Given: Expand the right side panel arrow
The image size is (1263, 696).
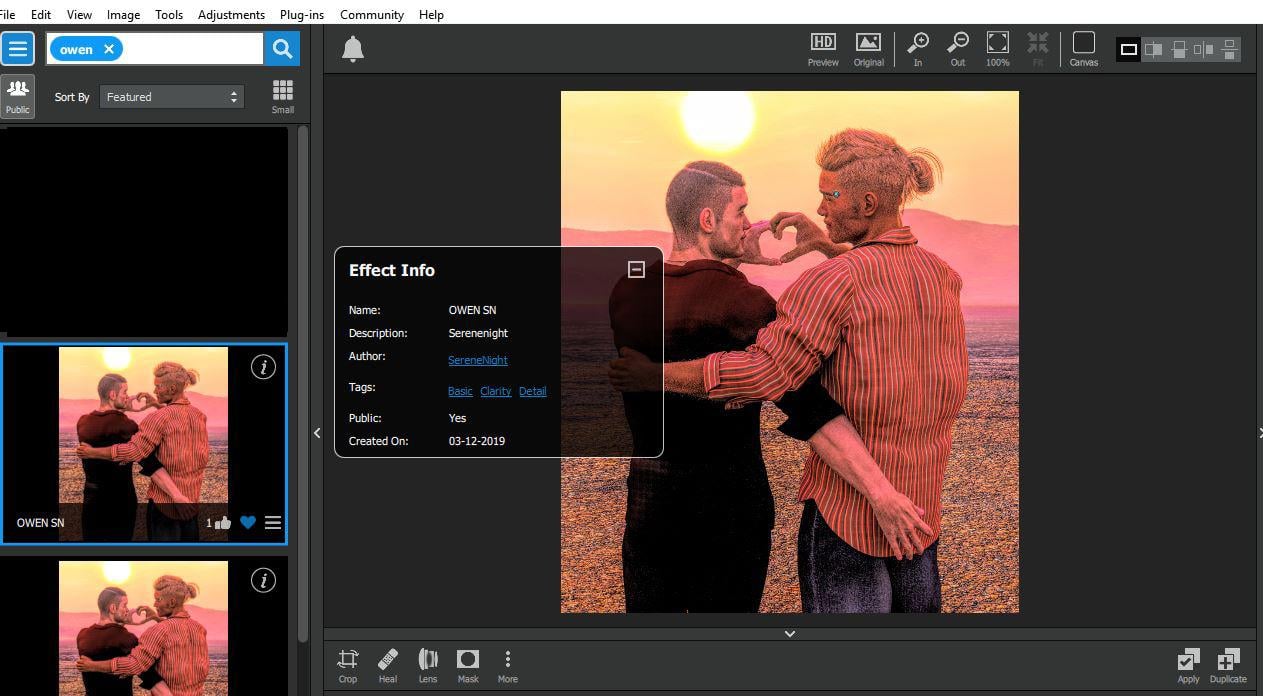Looking at the screenshot, I should click(1259, 433).
